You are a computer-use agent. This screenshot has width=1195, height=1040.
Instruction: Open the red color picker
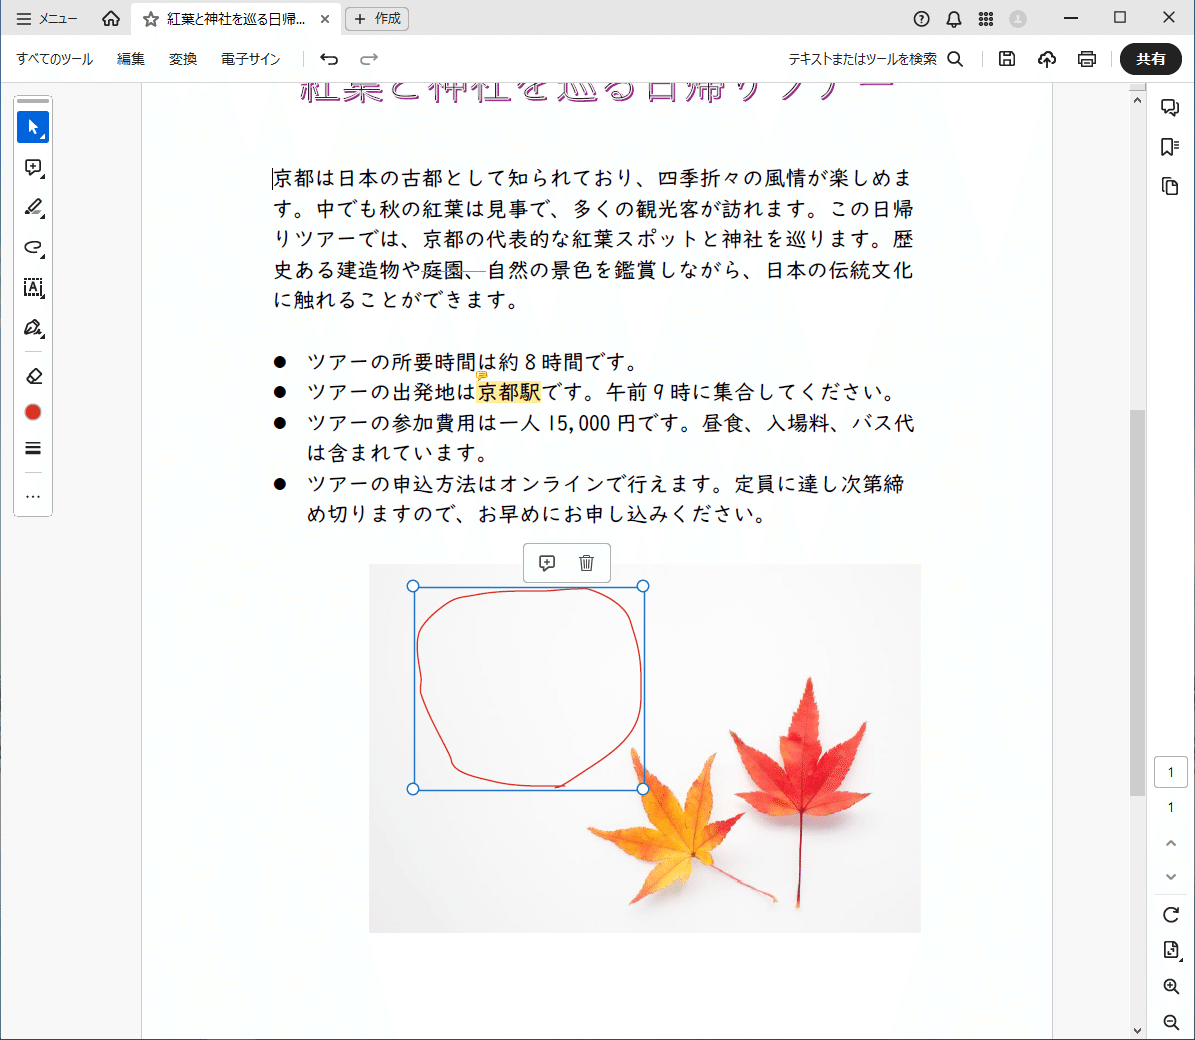[33, 412]
